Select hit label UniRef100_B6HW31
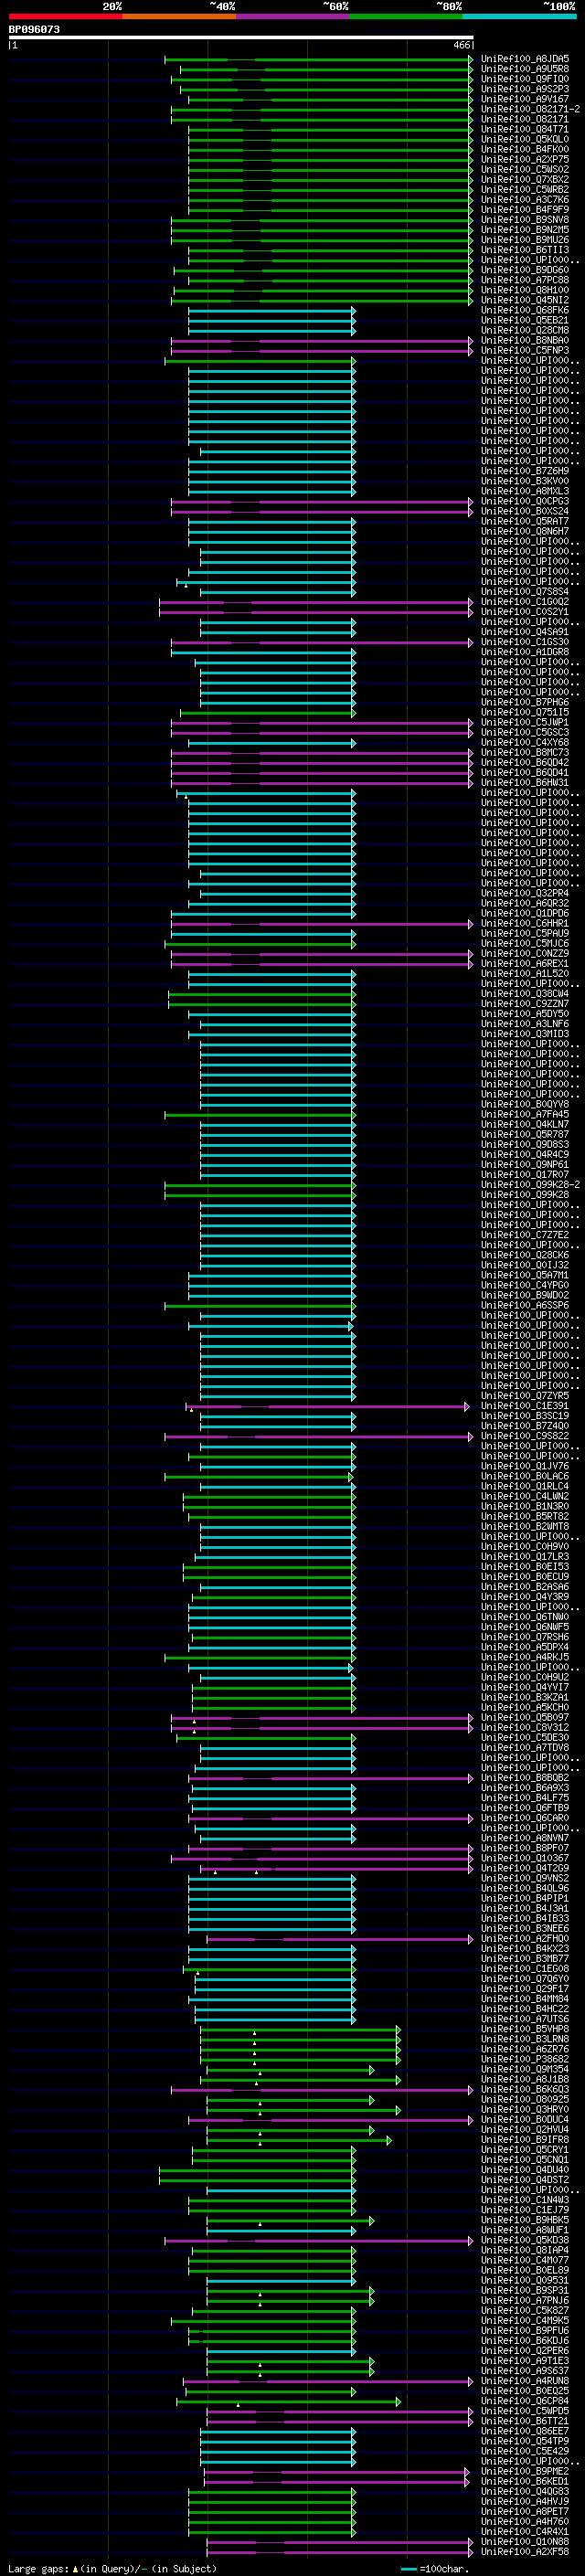The image size is (585, 2576). point(525,783)
